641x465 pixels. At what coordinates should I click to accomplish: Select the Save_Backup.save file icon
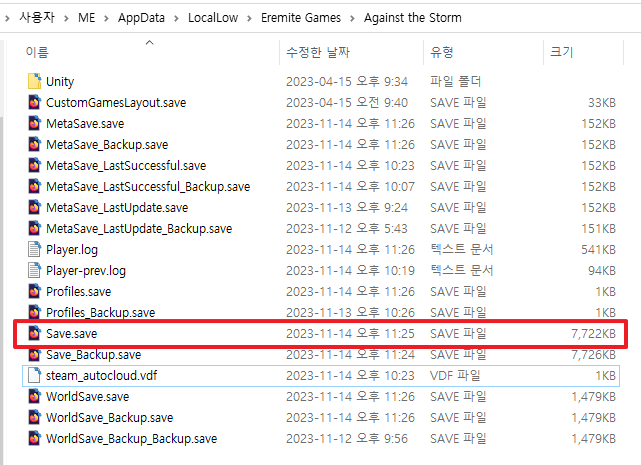[34, 354]
